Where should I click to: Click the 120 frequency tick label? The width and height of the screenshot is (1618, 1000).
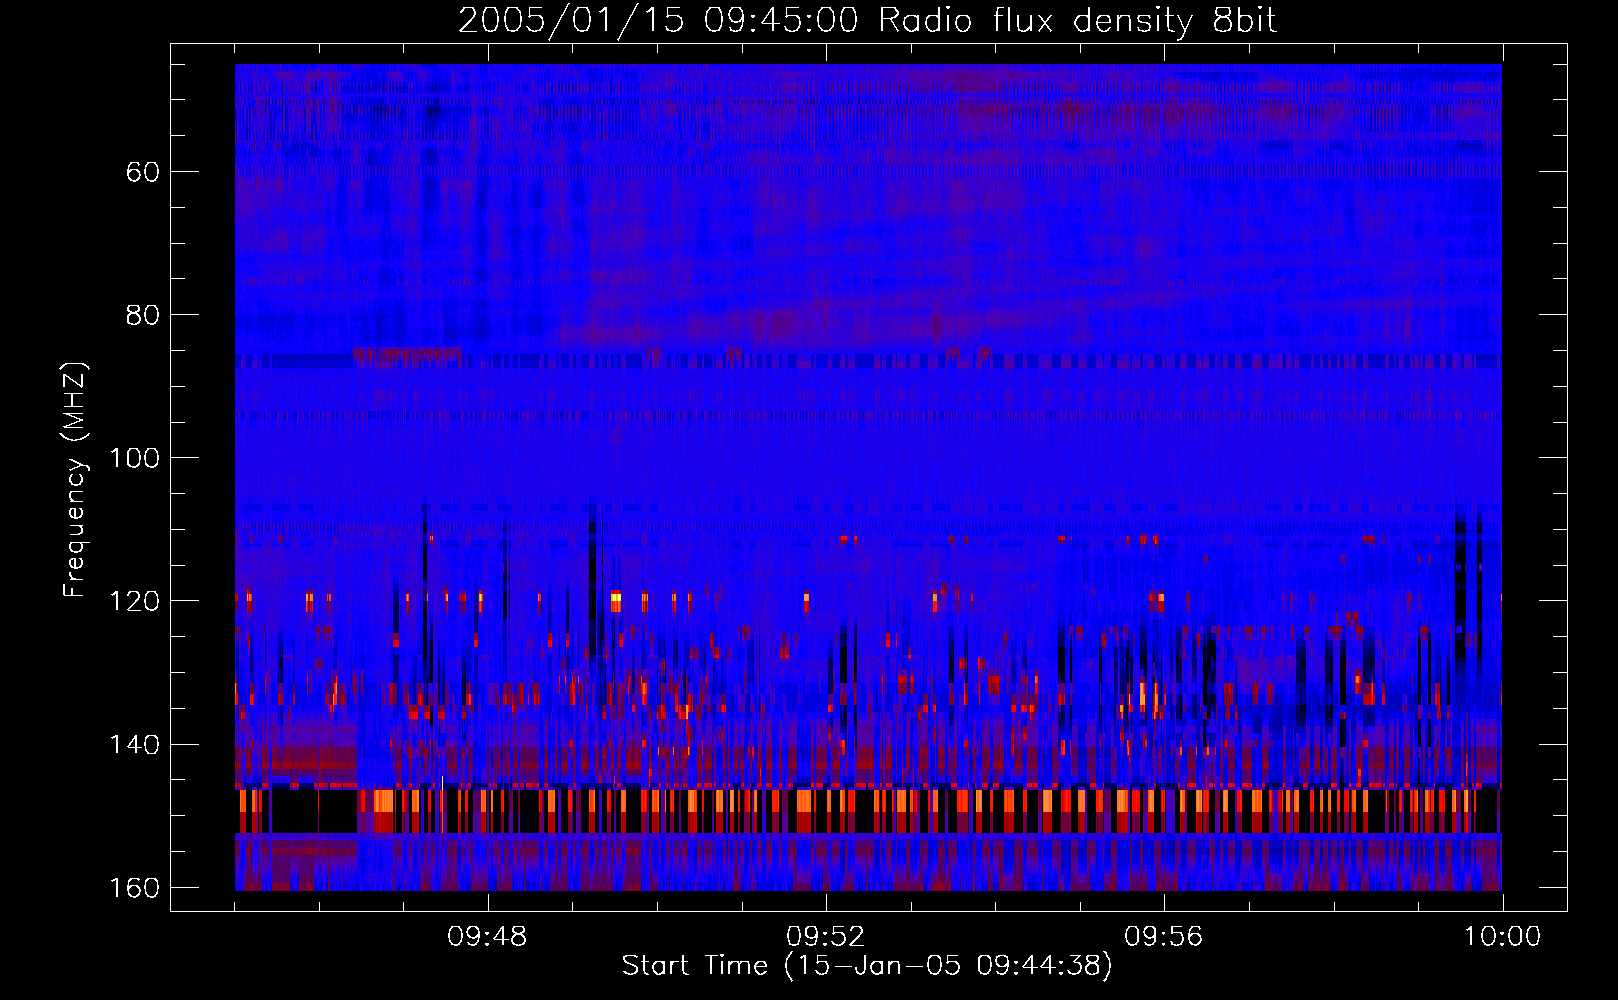(x=134, y=601)
